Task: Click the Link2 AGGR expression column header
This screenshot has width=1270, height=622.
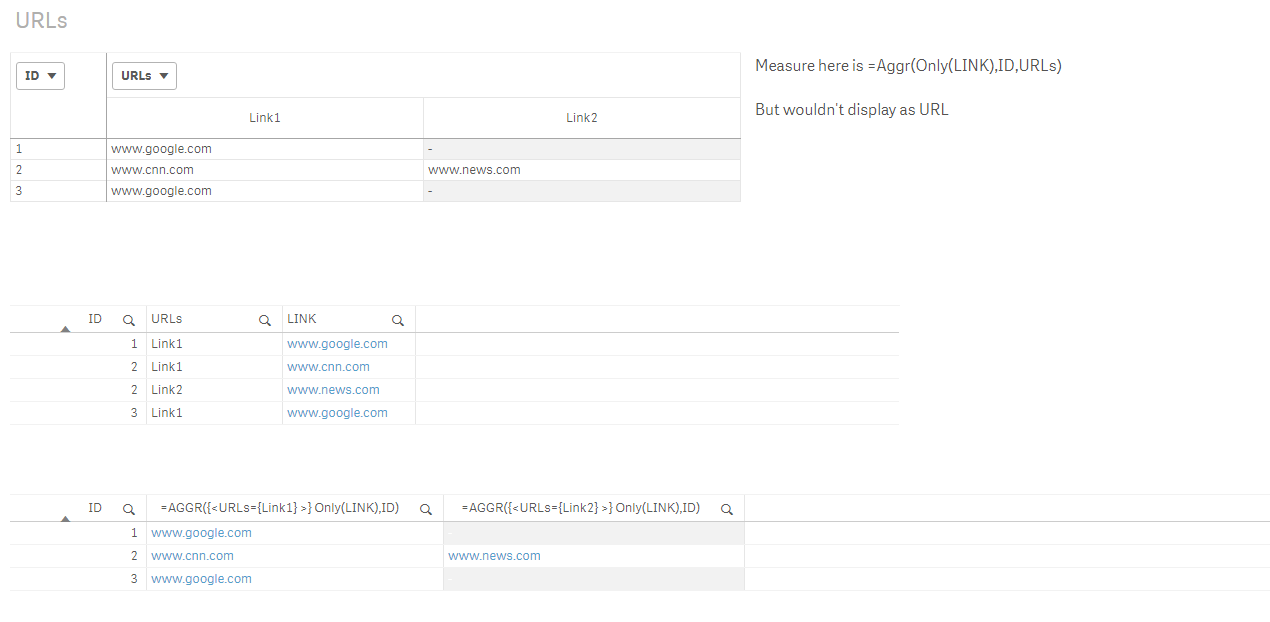Action: coord(581,508)
